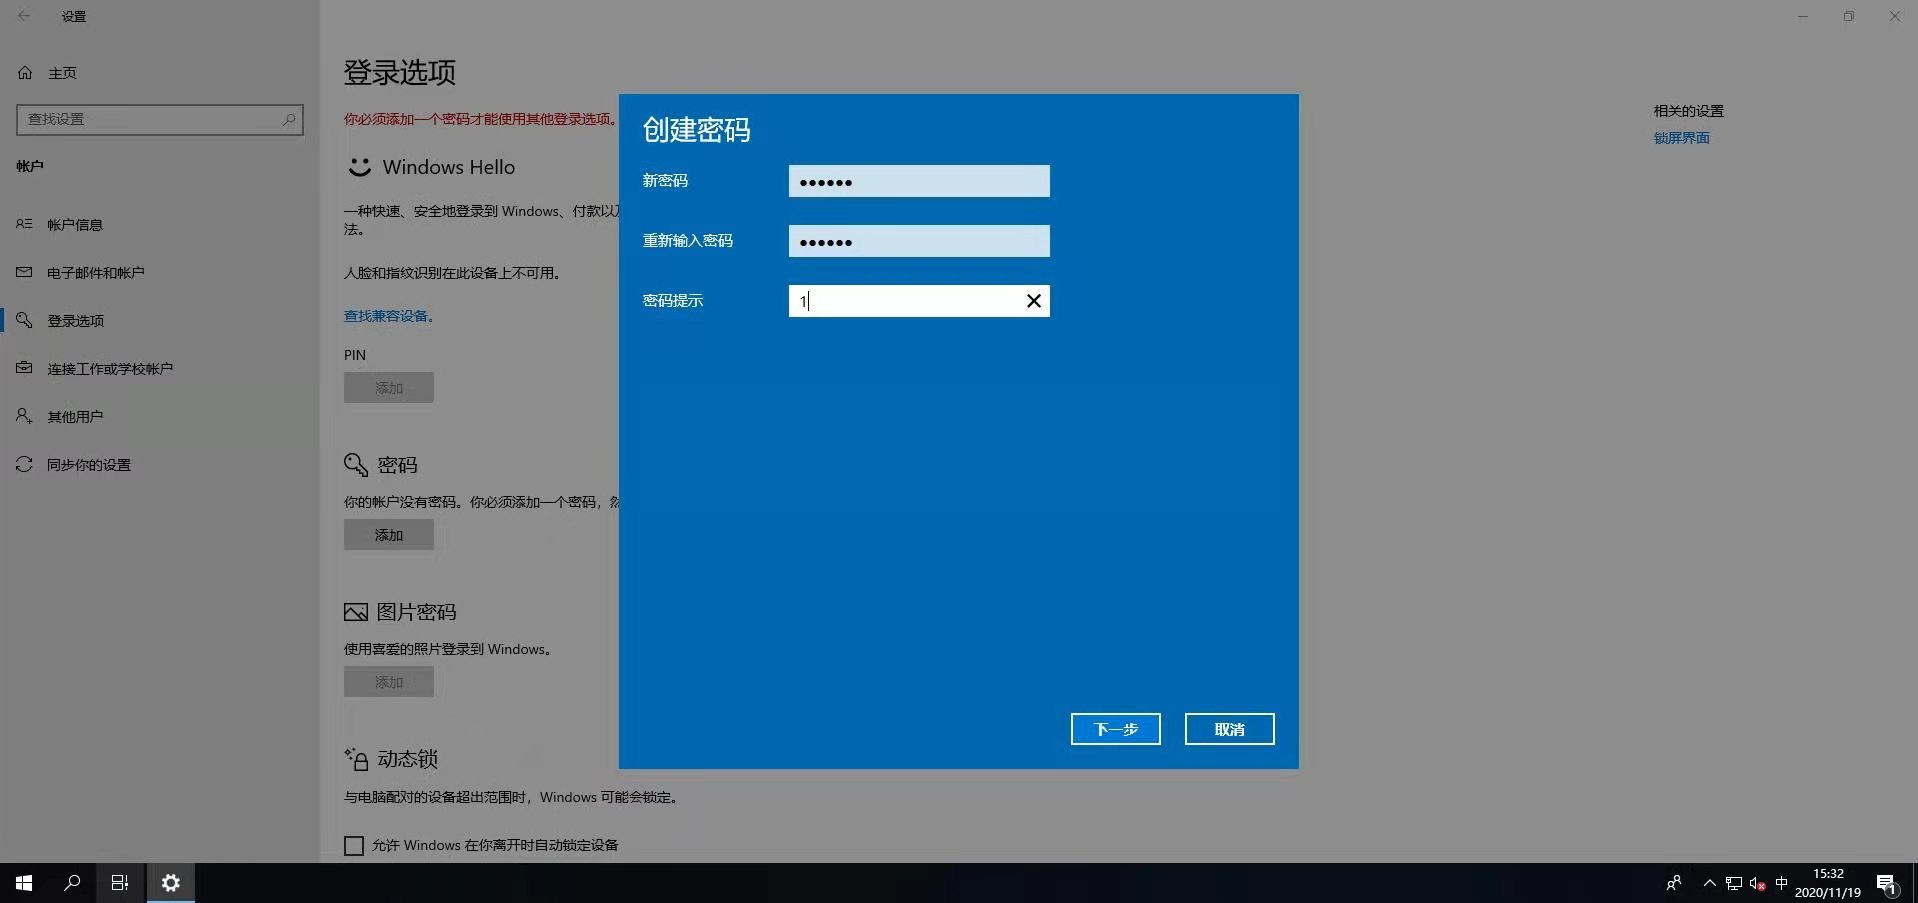Click the key icon beside 密码 heading
Image resolution: width=1918 pixels, height=903 pixels.
click(x=356, y=465)
